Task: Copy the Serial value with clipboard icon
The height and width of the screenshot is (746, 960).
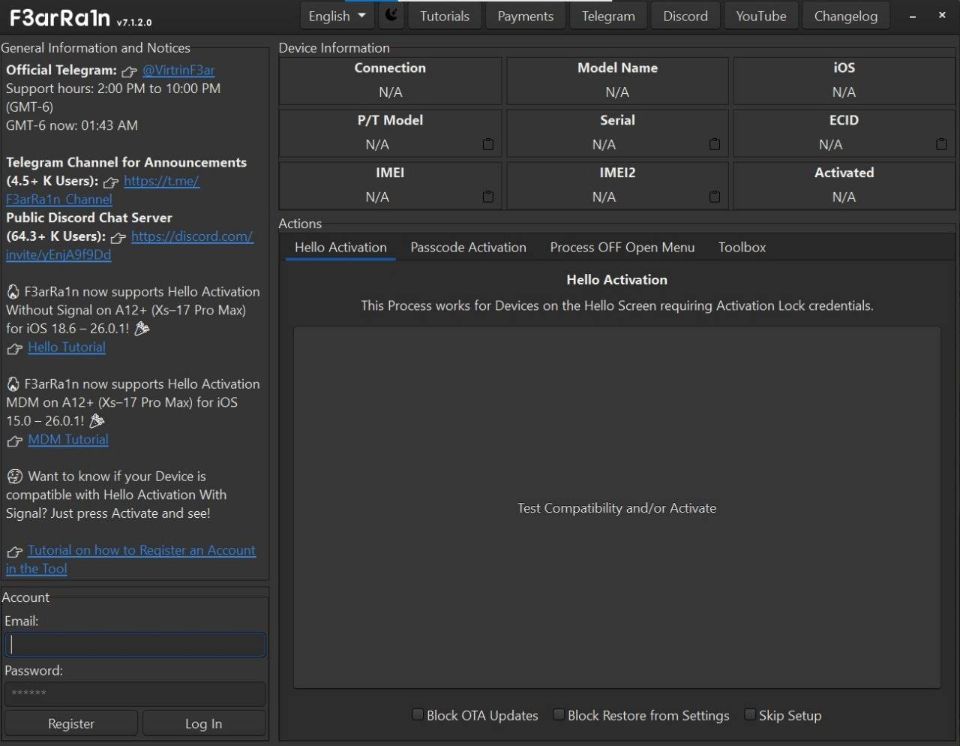Action: point(714,144)
